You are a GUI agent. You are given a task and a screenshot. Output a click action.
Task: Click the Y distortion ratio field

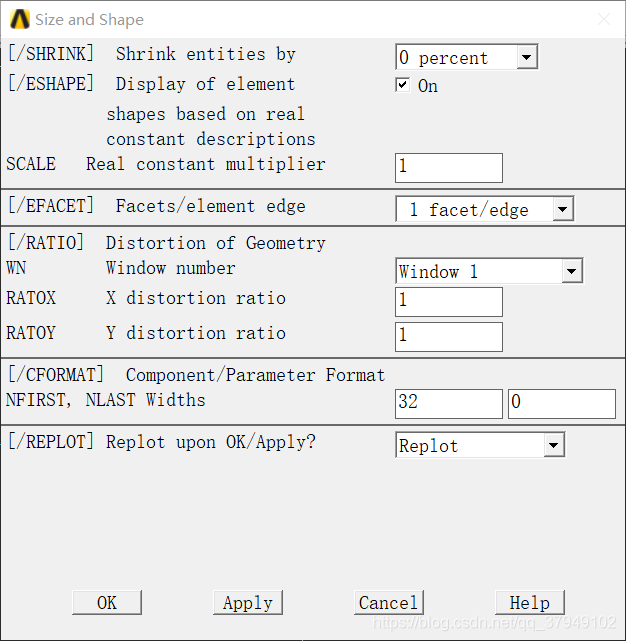(449, 336)
